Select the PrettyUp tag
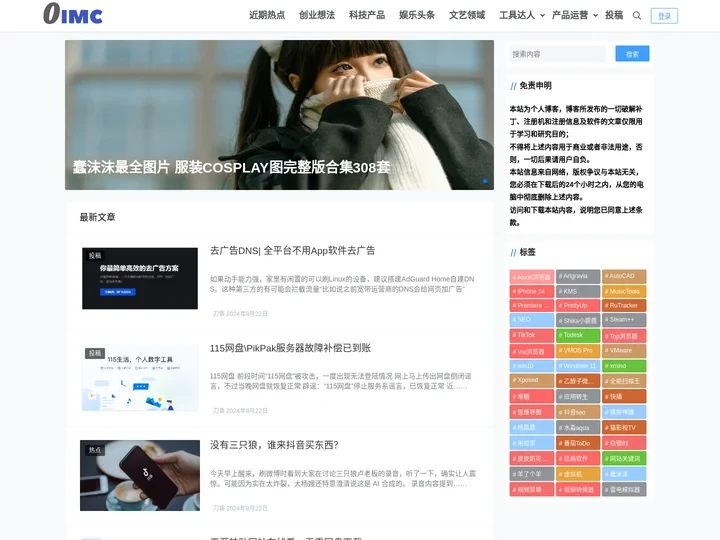This screenshot has width=720, height=540. click(578, 306)
